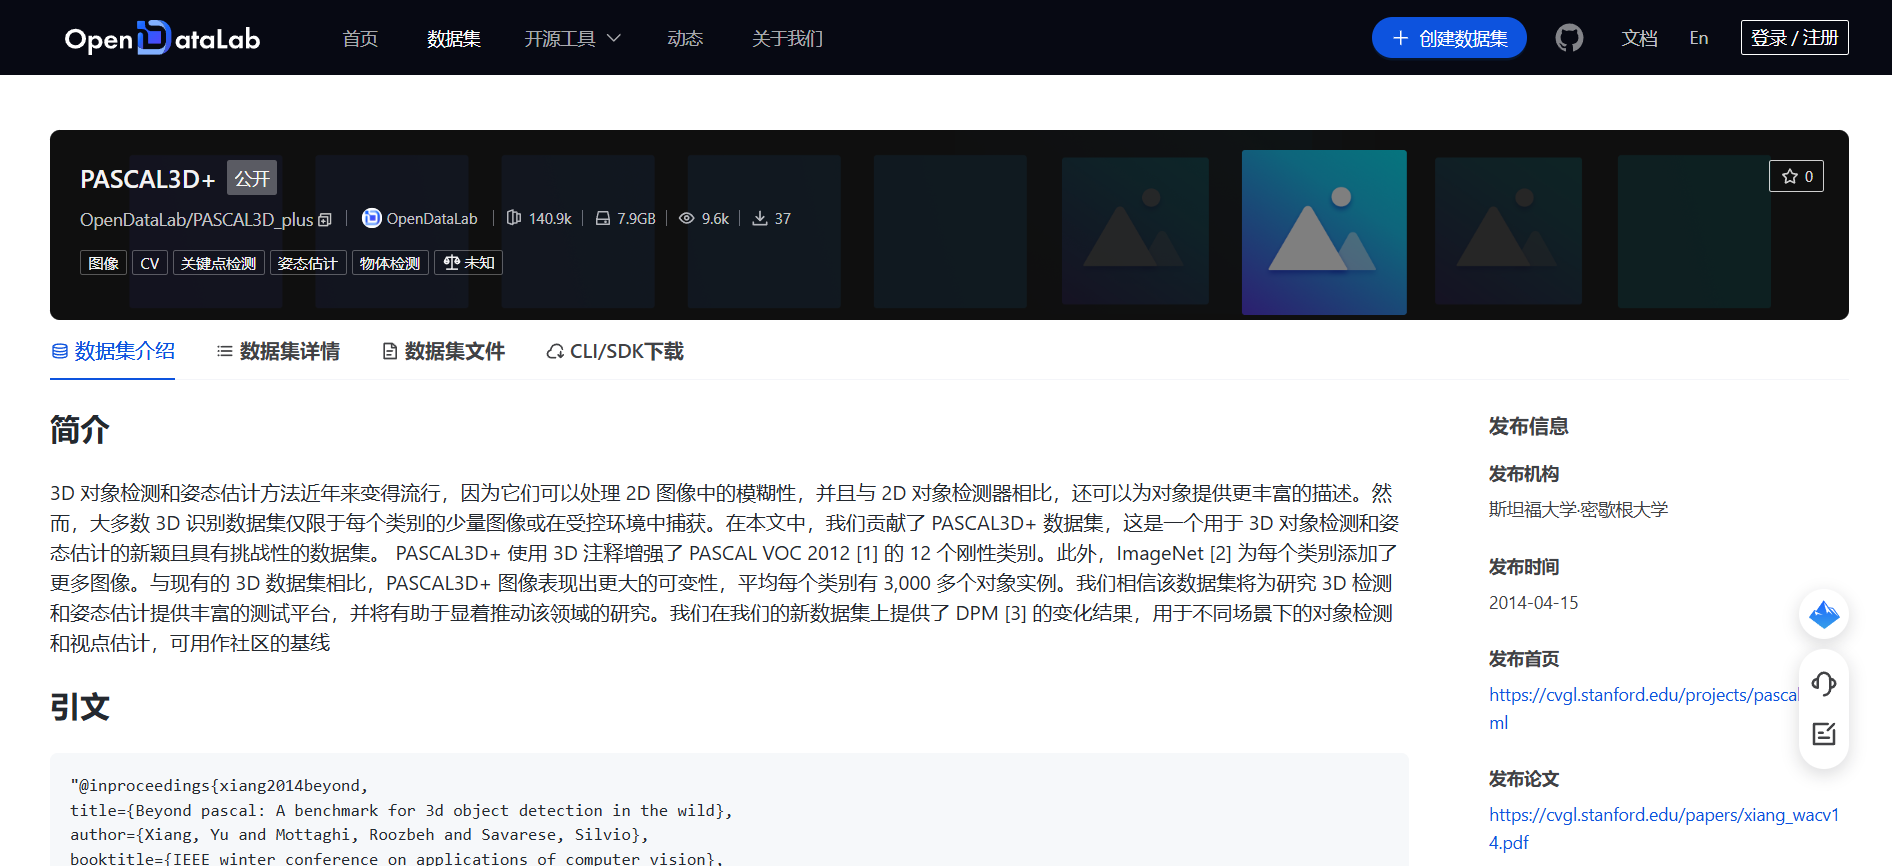
Task: Open the GitHub icon in header
Action: coord(1569,38)
